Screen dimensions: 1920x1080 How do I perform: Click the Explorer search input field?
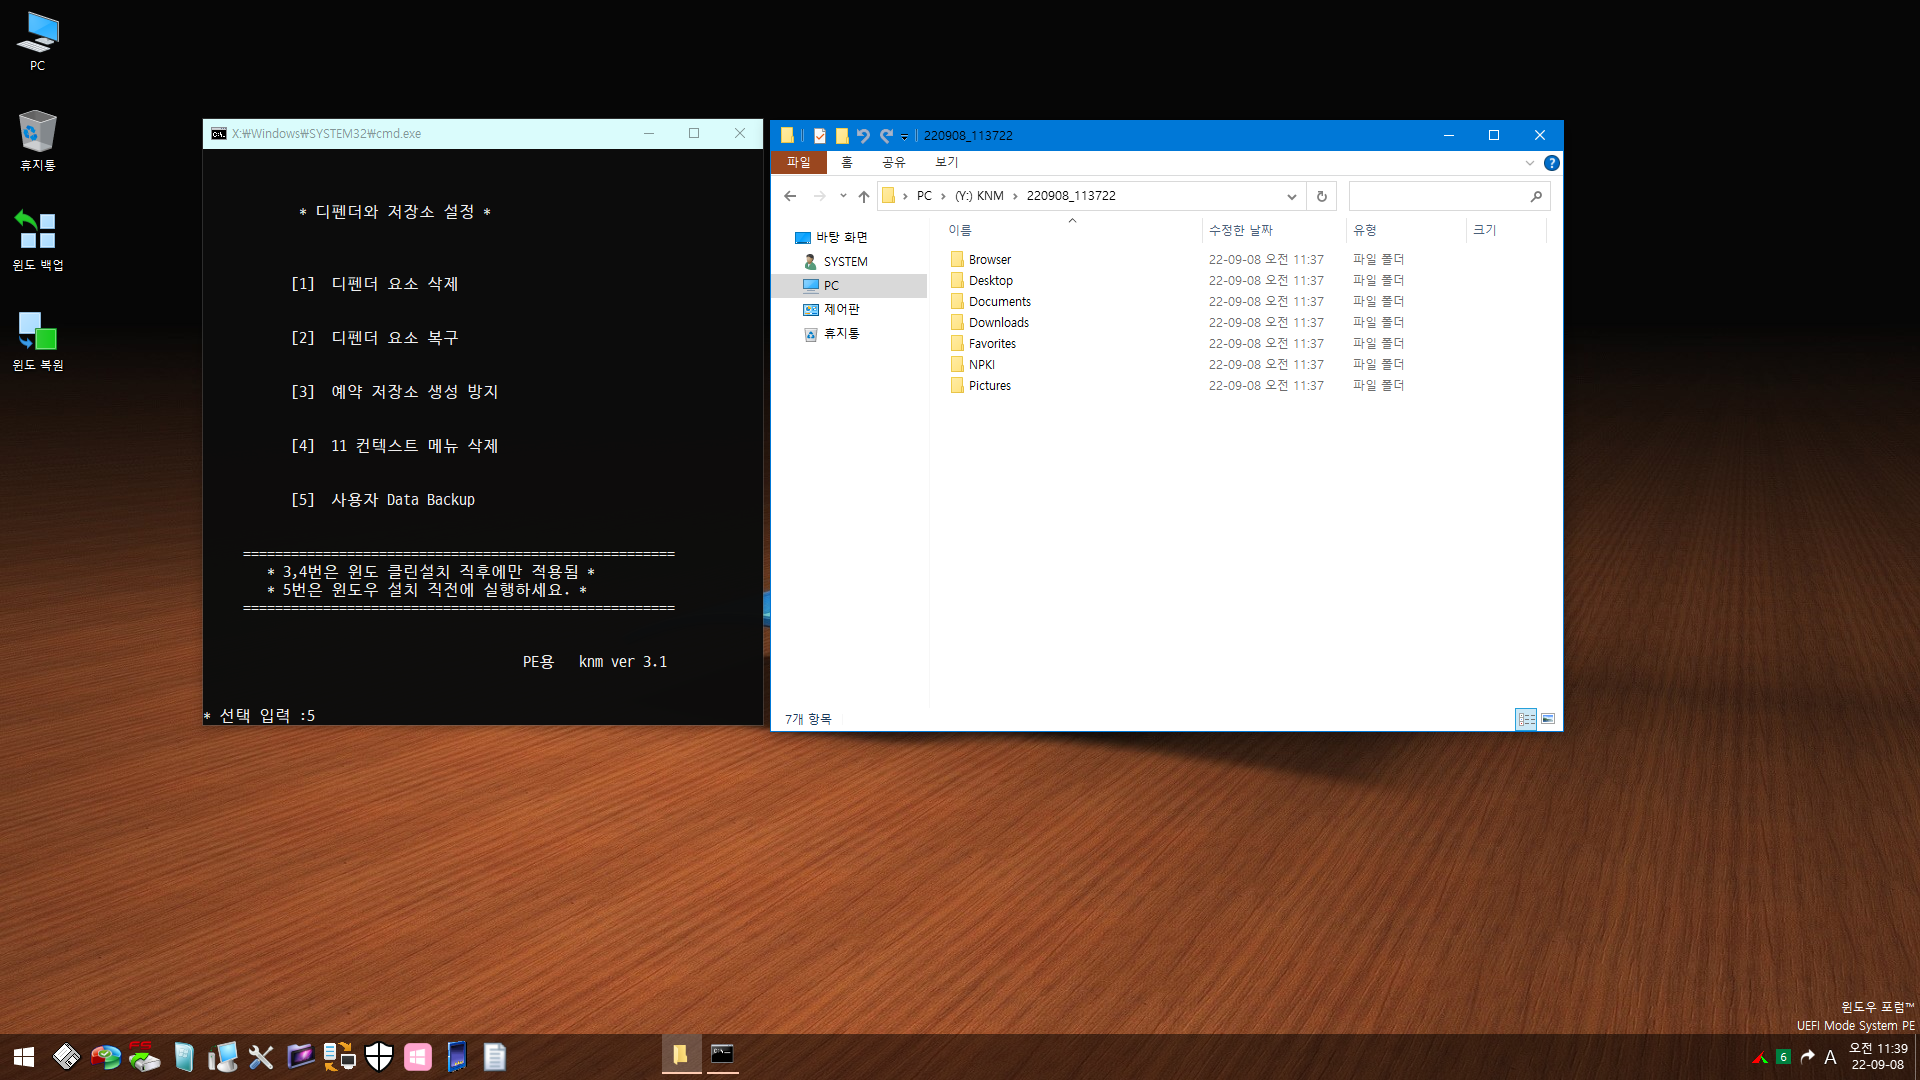1437,196
